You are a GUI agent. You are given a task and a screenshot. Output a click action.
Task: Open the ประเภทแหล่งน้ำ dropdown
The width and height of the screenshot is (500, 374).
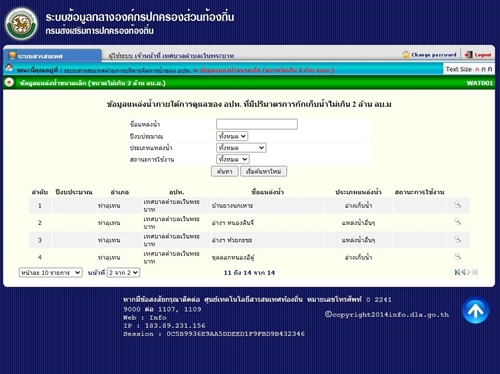(x=241, y=148)
